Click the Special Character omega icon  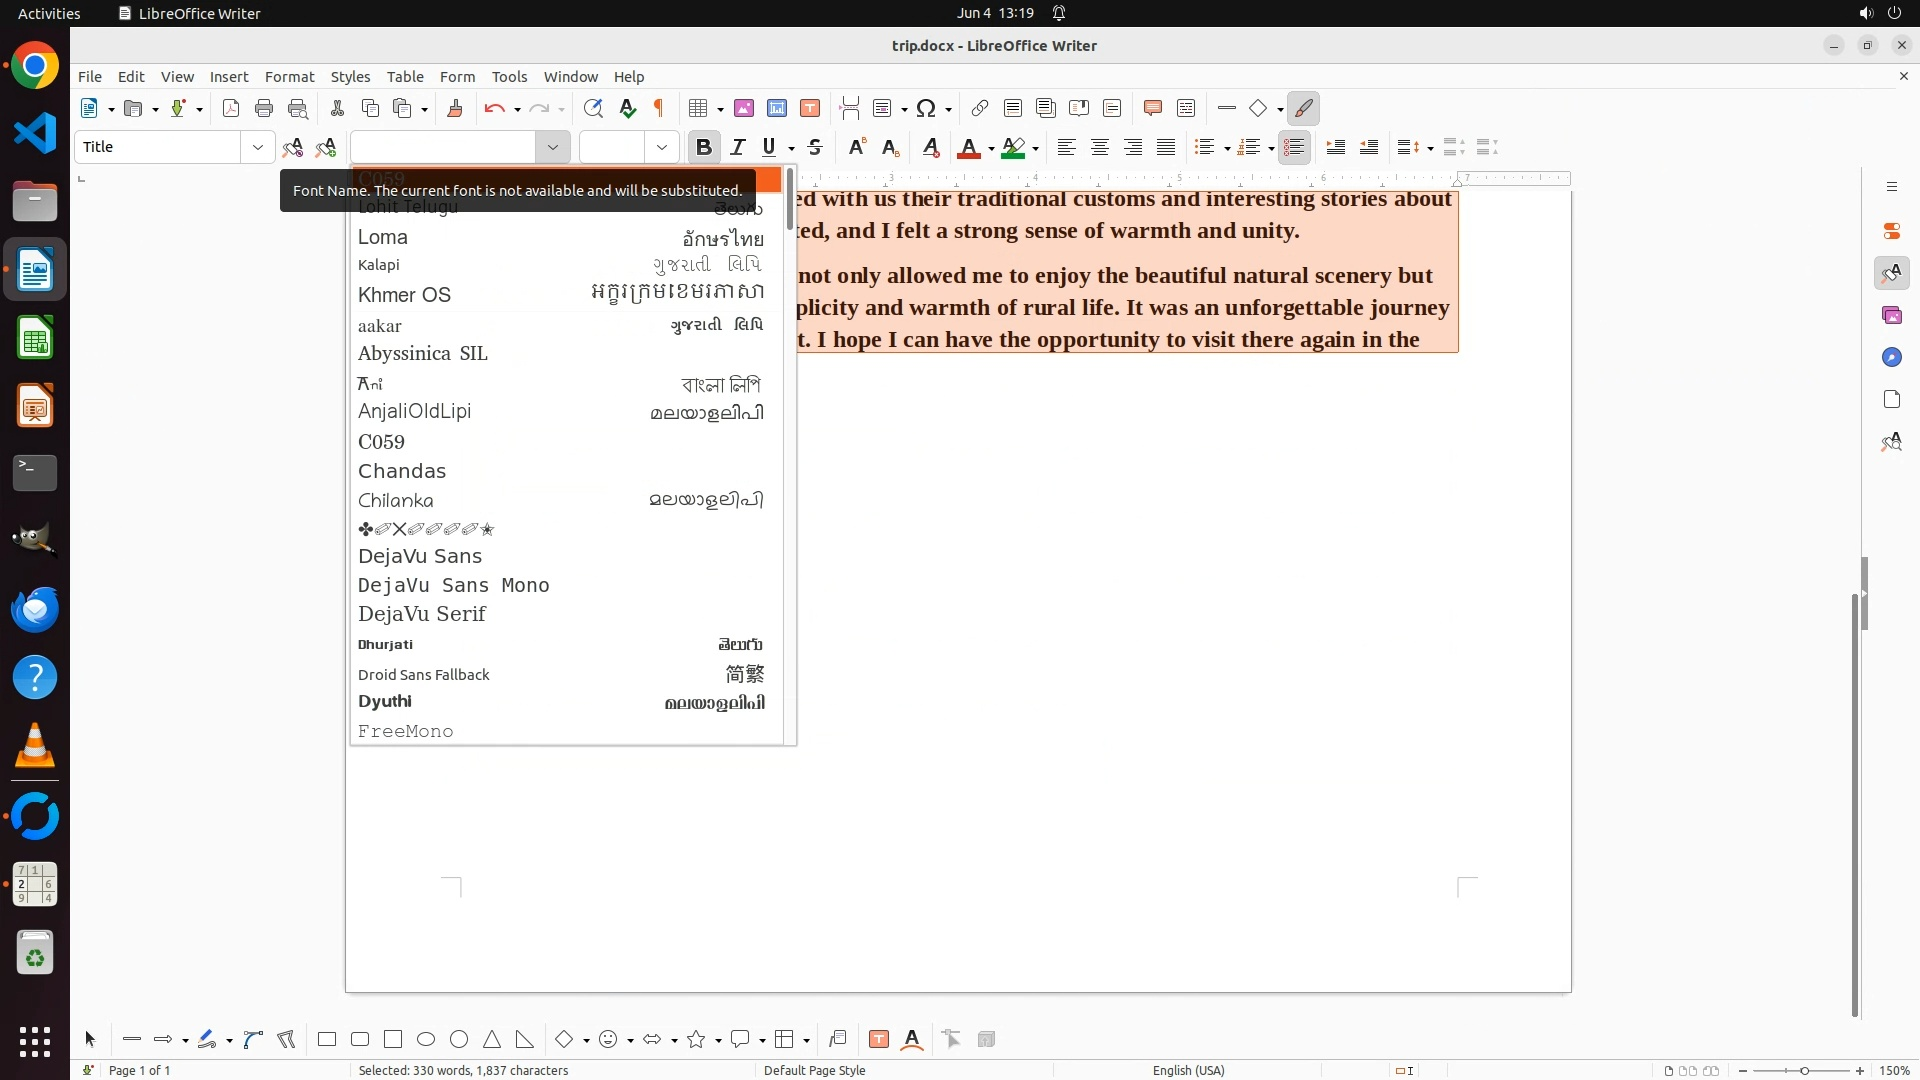point(926,108)
